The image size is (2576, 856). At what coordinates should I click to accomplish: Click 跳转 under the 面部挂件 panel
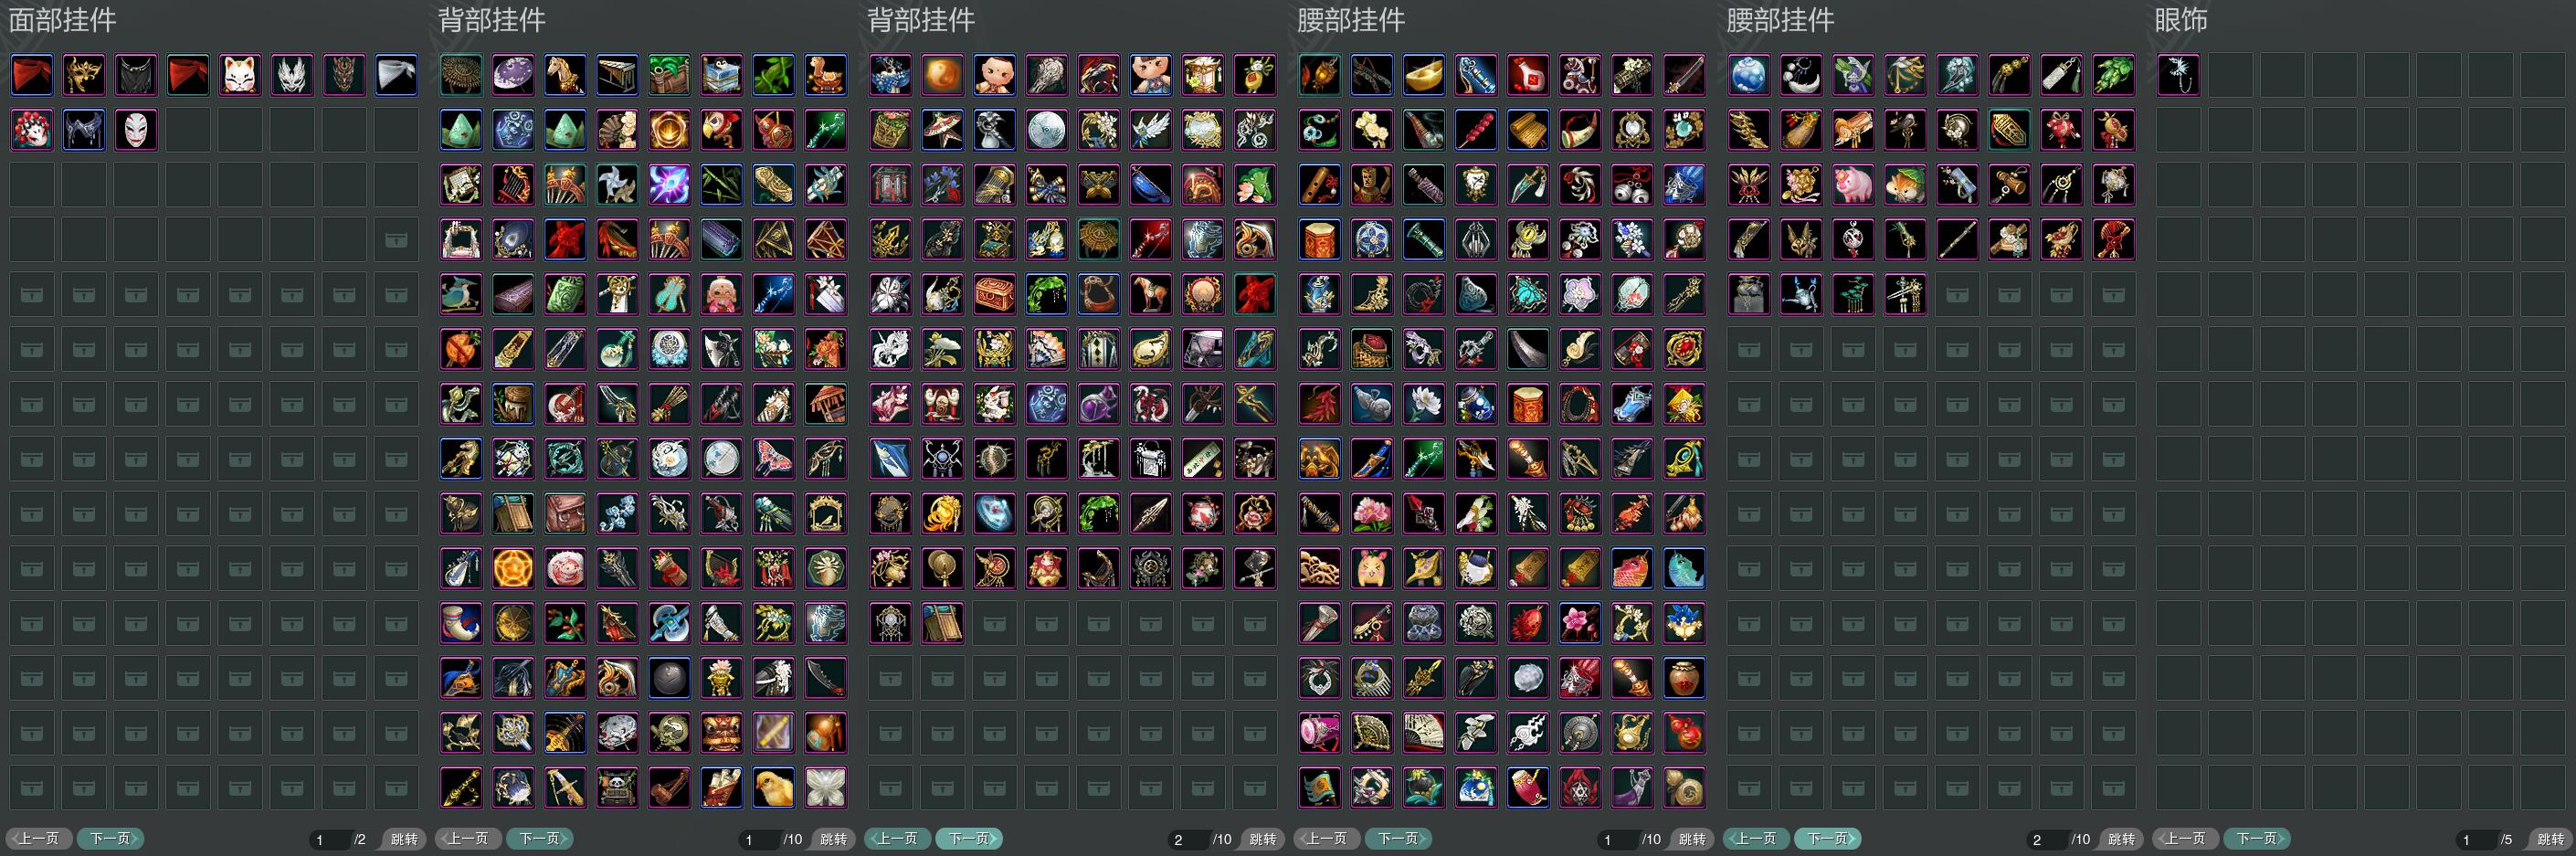pyautogui.click(x=404, y=839)
